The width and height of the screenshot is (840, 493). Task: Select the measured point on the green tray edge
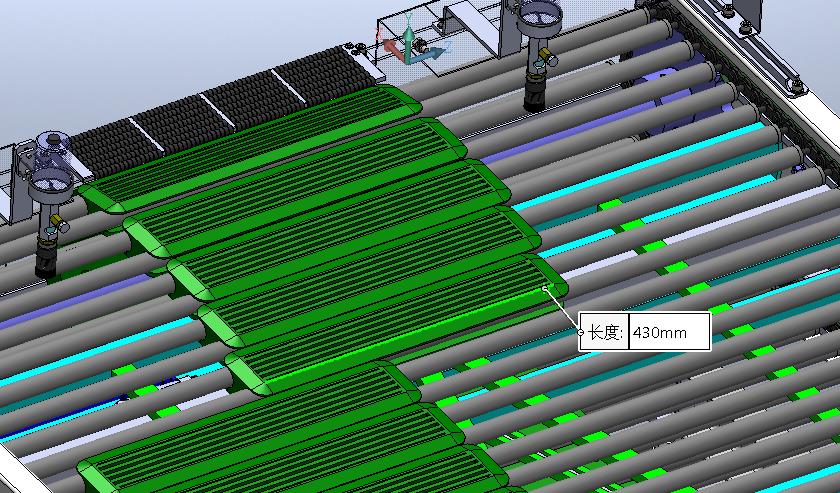[545, 288]
